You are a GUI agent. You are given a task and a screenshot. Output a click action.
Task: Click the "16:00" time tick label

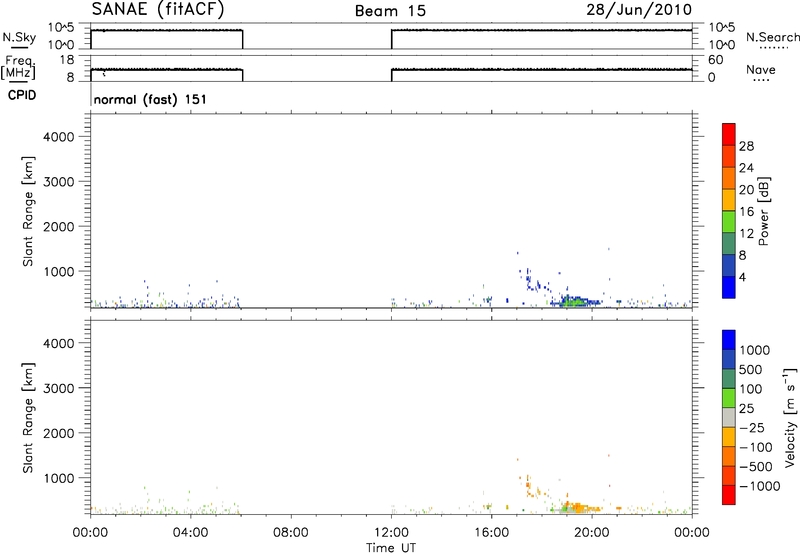[491, 533]
